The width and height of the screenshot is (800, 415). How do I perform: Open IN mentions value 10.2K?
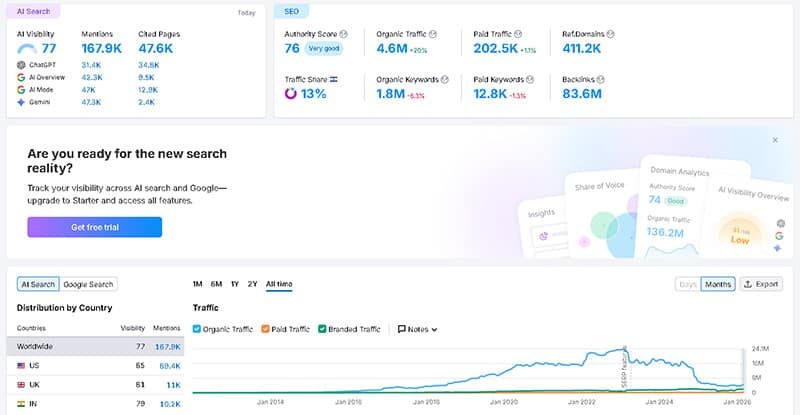170,404
